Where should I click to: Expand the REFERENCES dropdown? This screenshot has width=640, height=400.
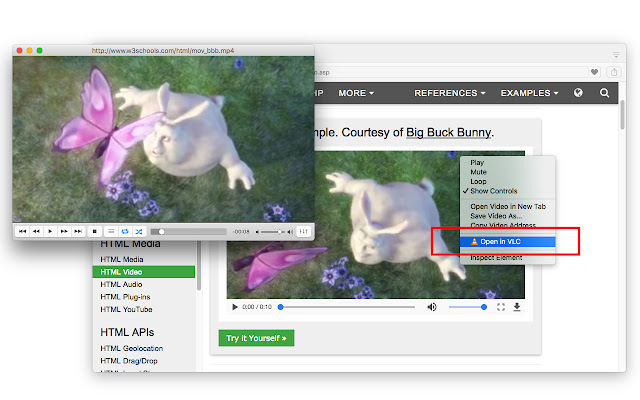[450, 93]
